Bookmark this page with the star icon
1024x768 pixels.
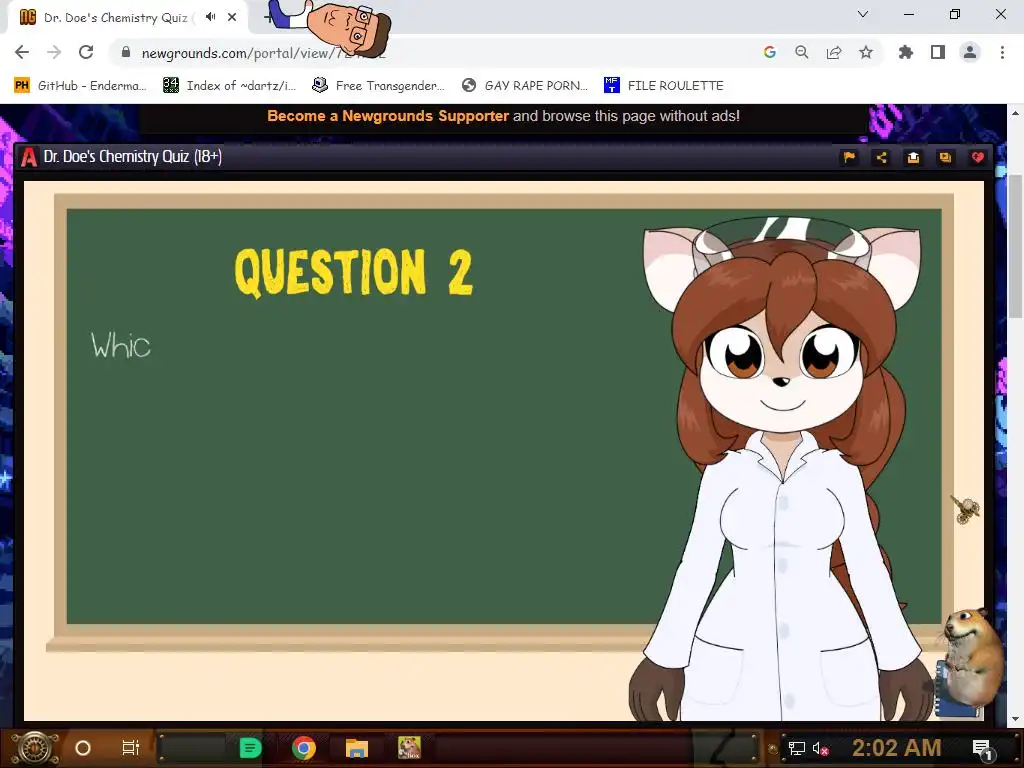tap(866, 52)
